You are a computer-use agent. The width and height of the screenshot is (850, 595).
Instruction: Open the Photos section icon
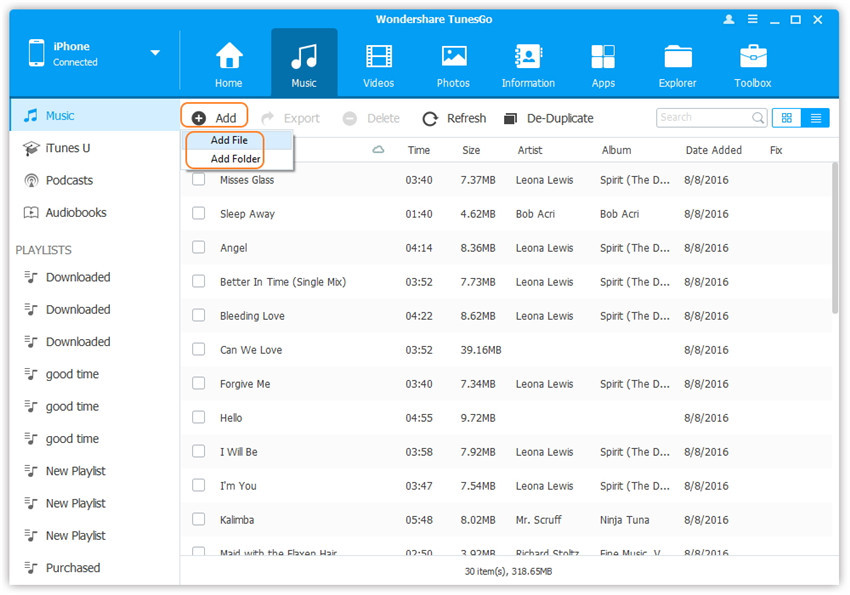454,57
